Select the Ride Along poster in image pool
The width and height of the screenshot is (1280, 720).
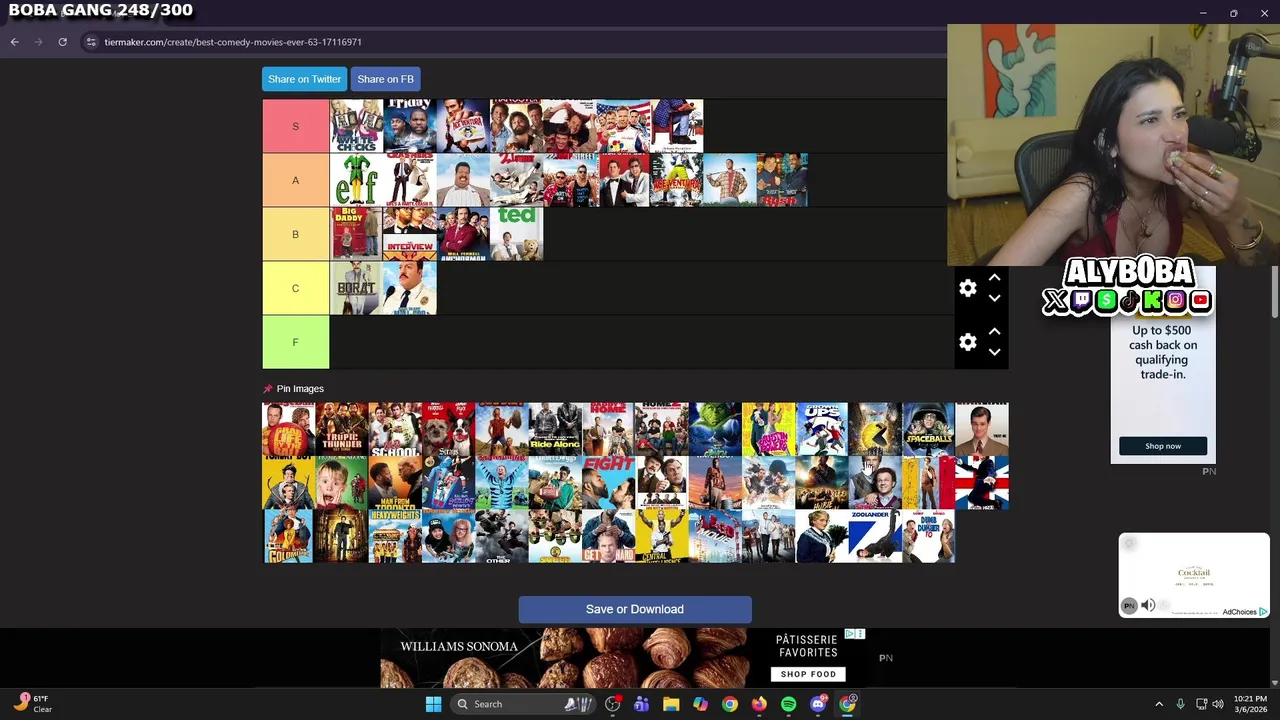[x=555, y=429]
